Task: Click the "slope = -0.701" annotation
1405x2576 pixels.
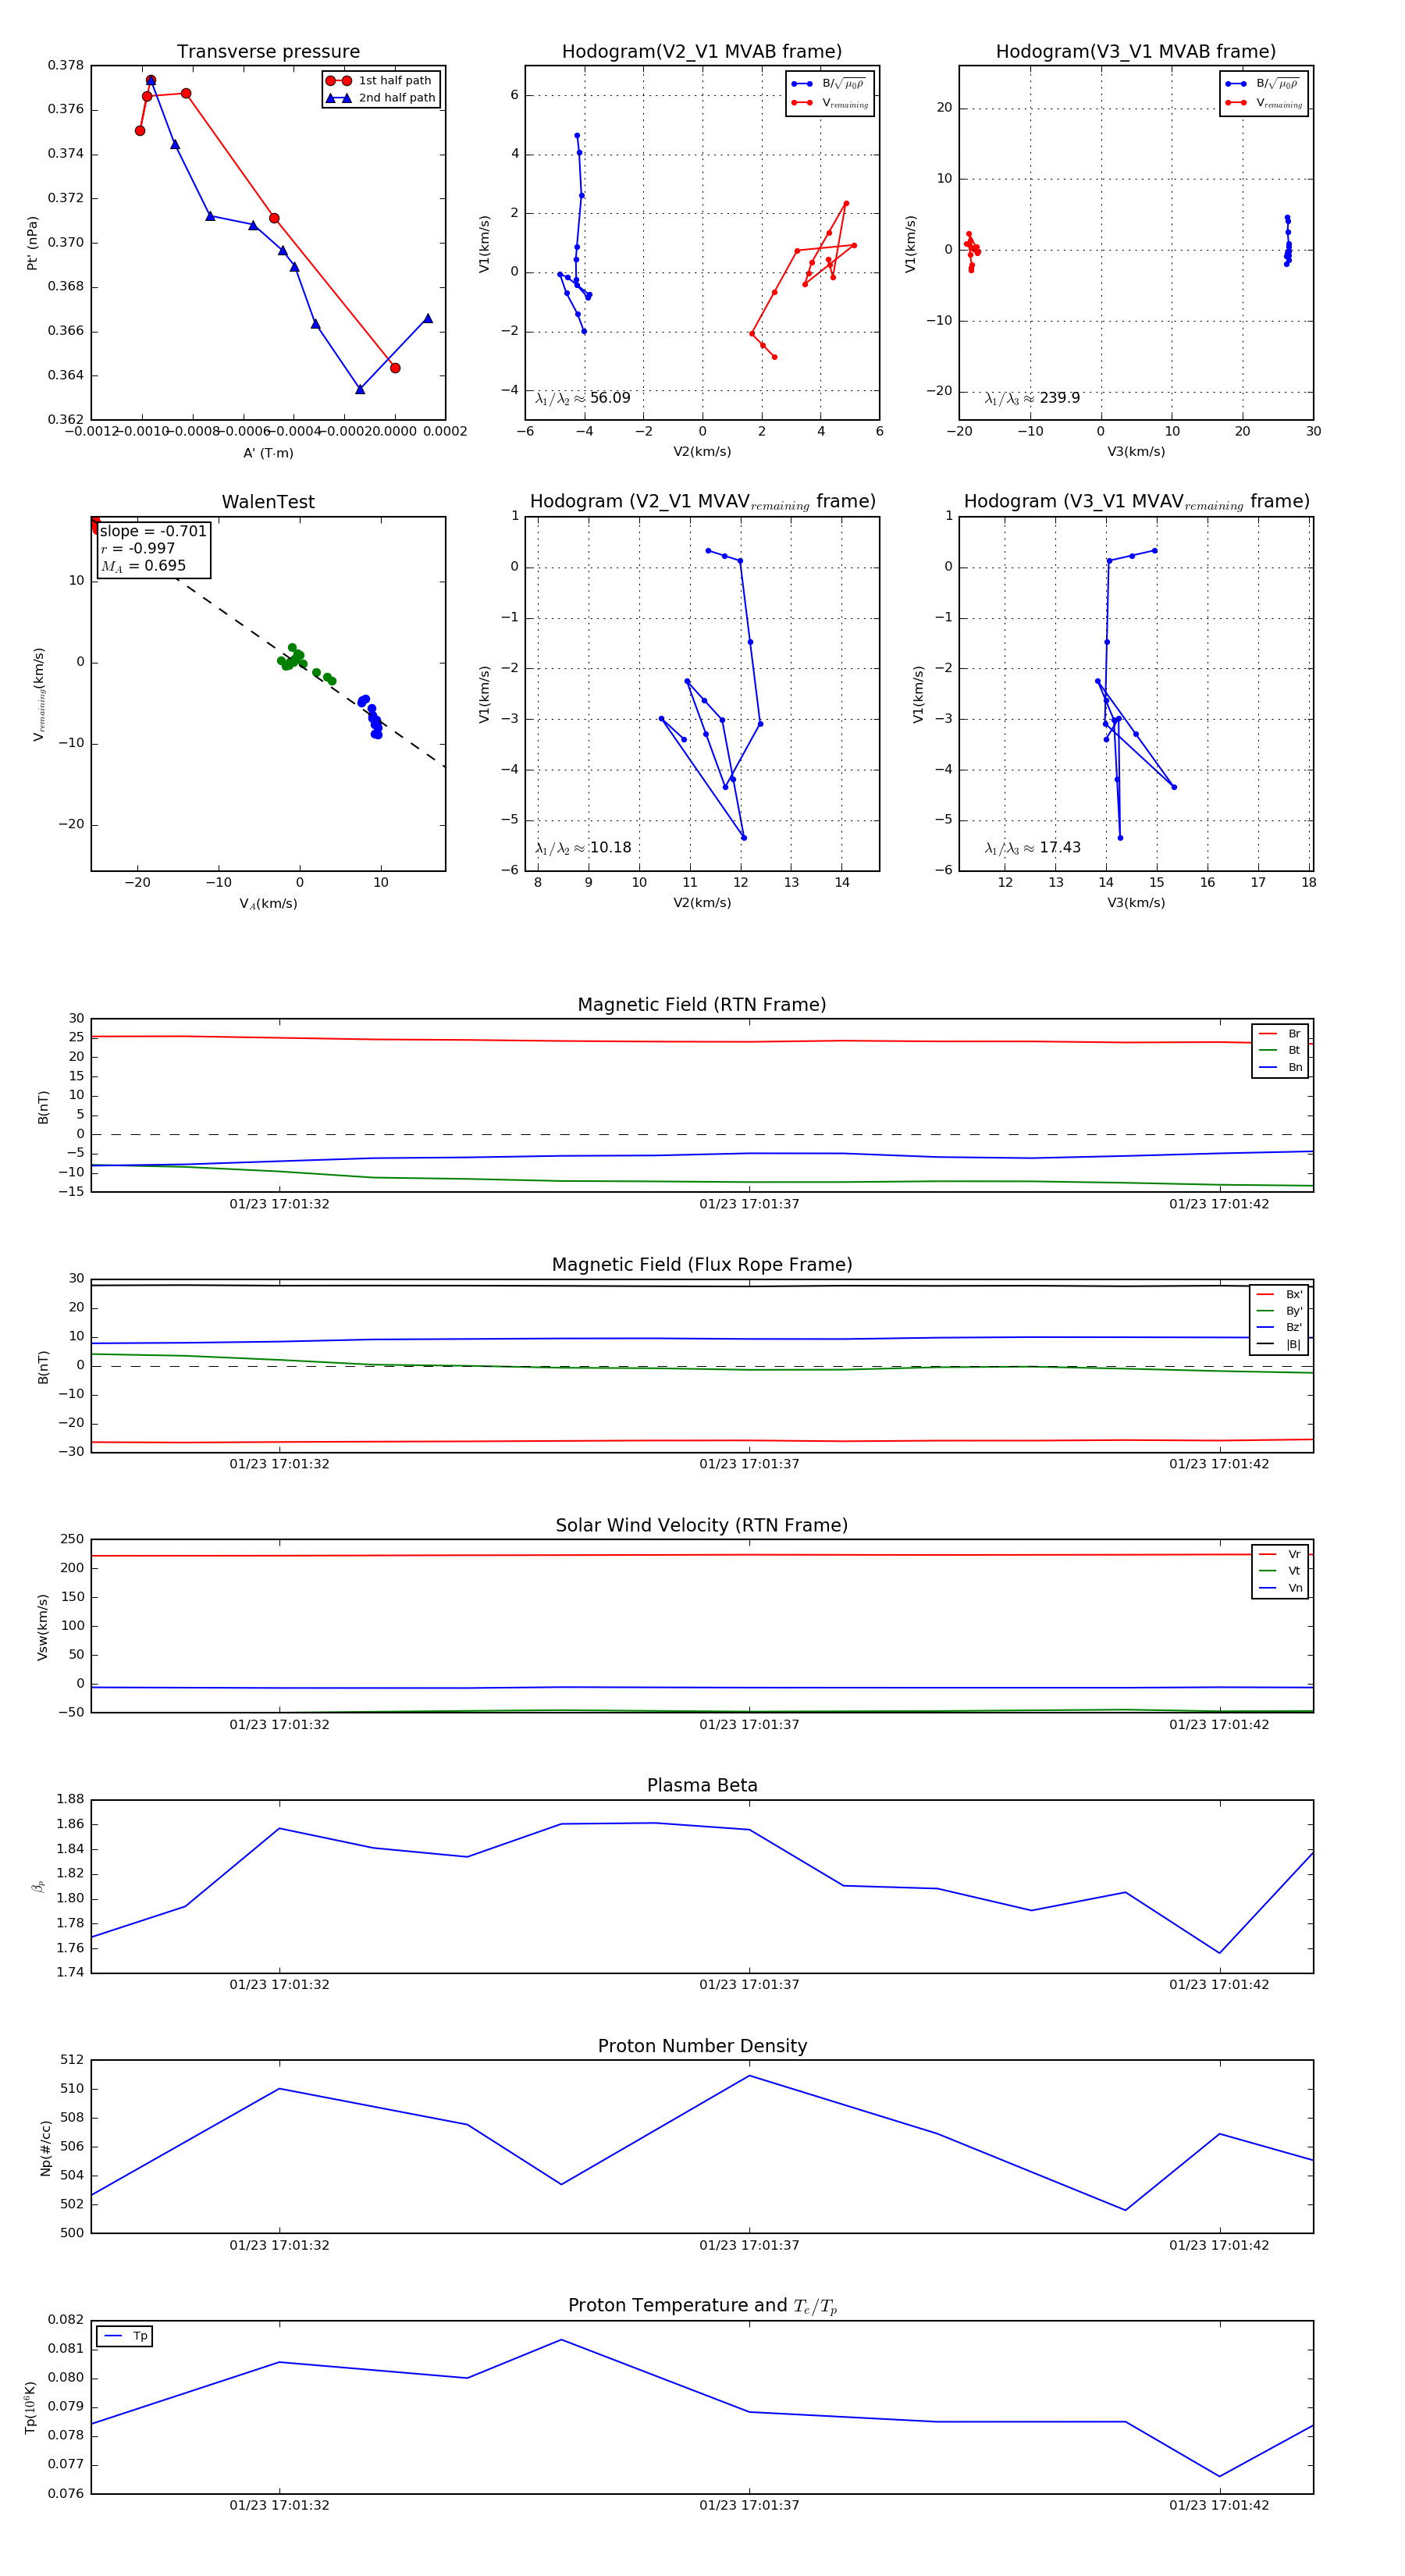Action: [x=153, y=531]
